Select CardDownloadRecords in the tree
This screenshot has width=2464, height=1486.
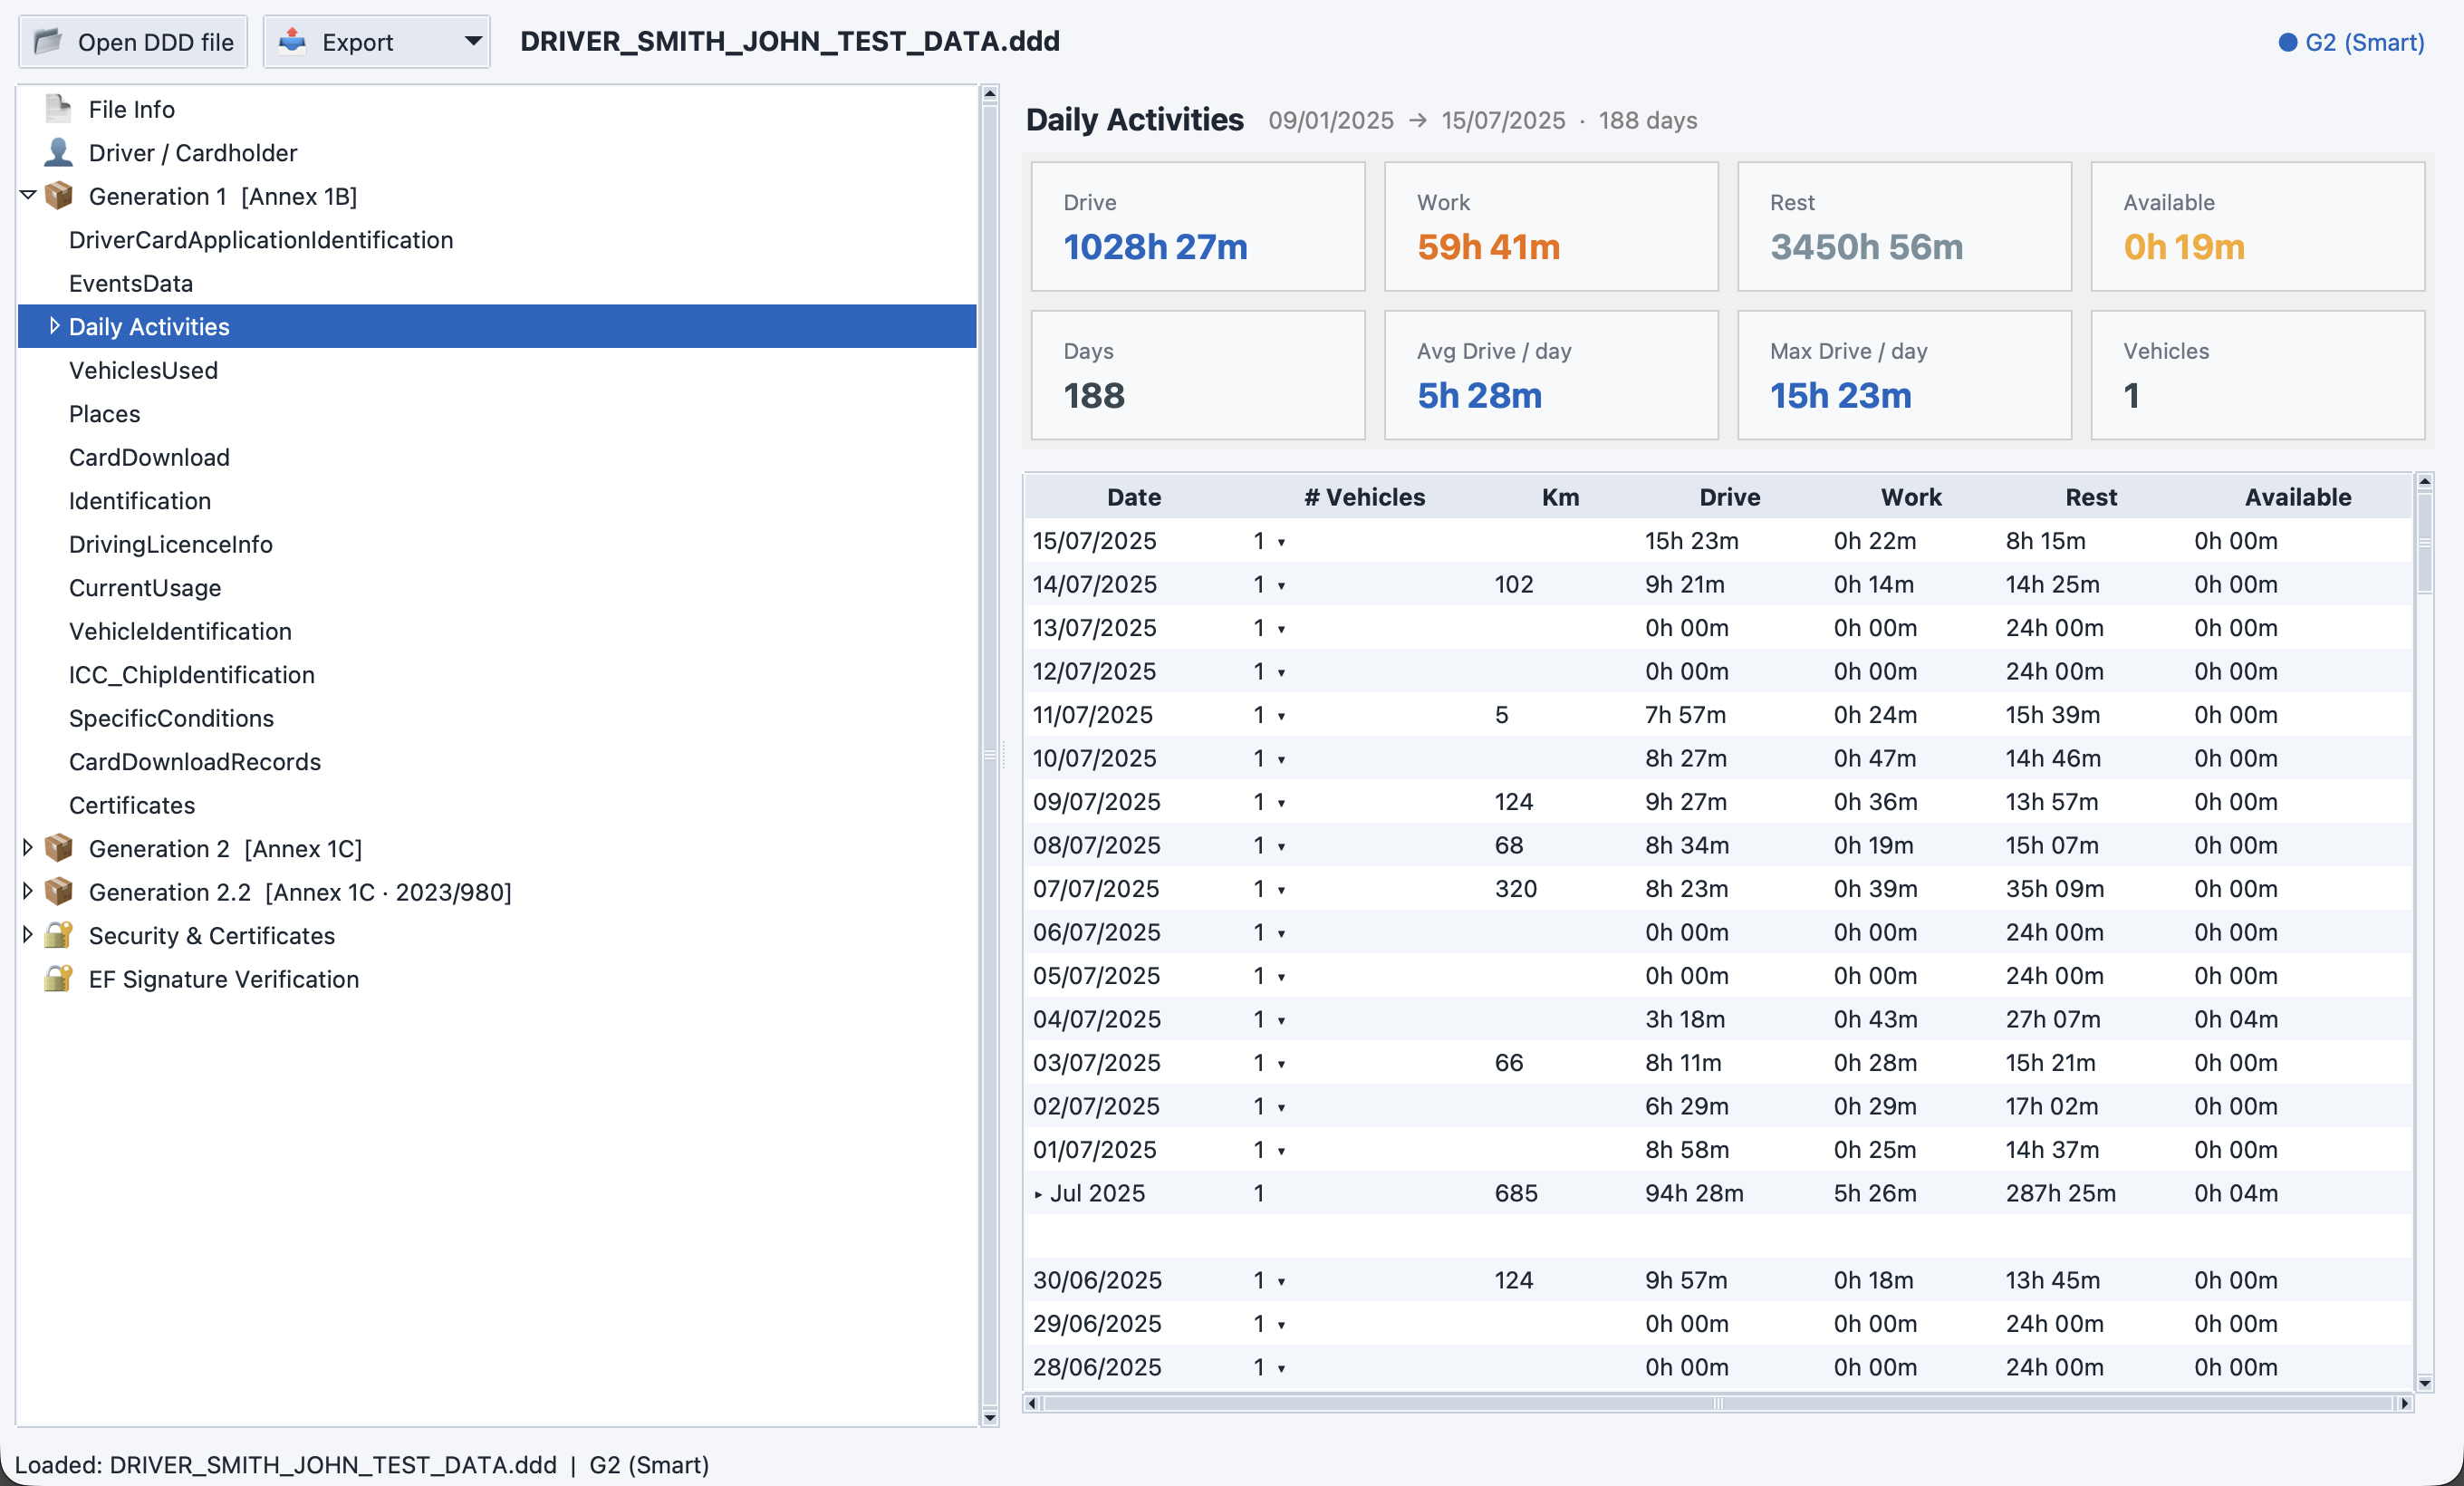(195, 762)
